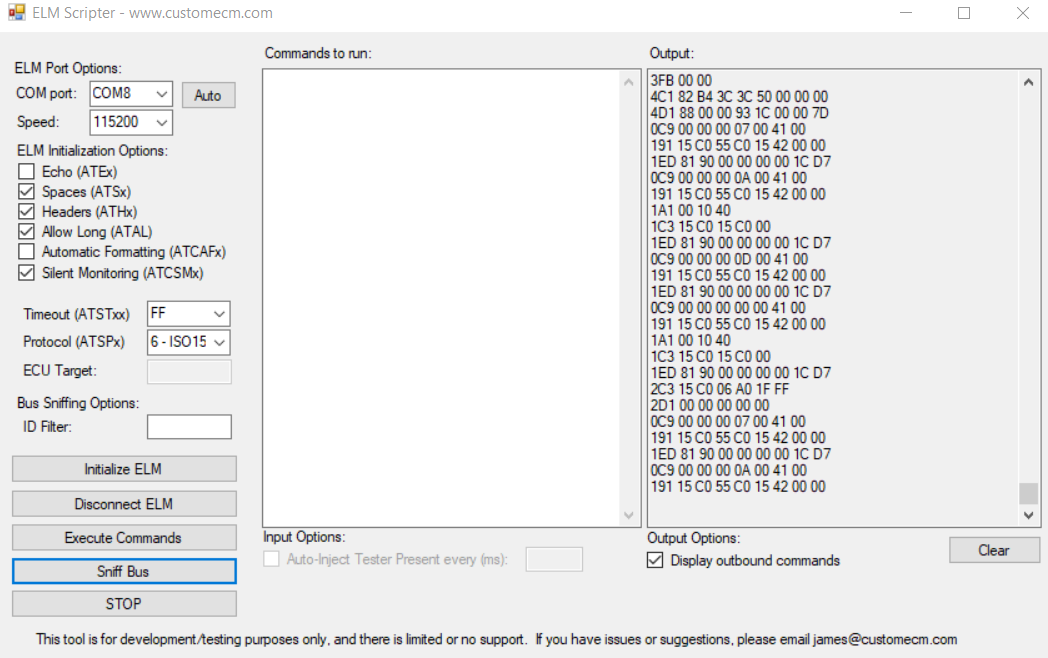Click the 'ELM Initialization Options:' label

(x=92, y=150)
